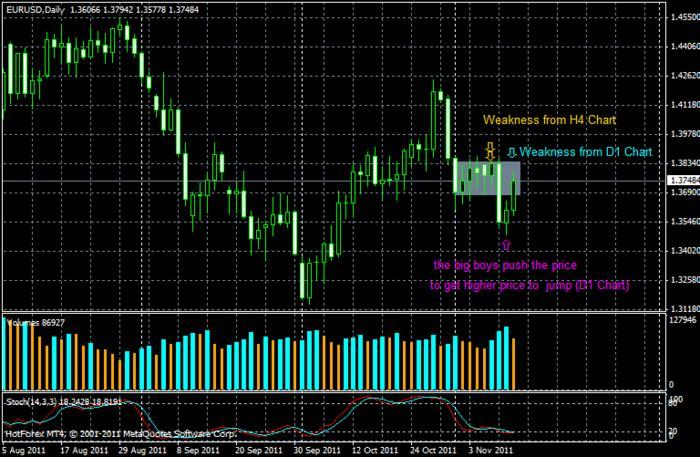The width and height of the screenshot is (700, 457).
Task: Select the gray rectangle zone on chart
Action: tap(487, 178)
